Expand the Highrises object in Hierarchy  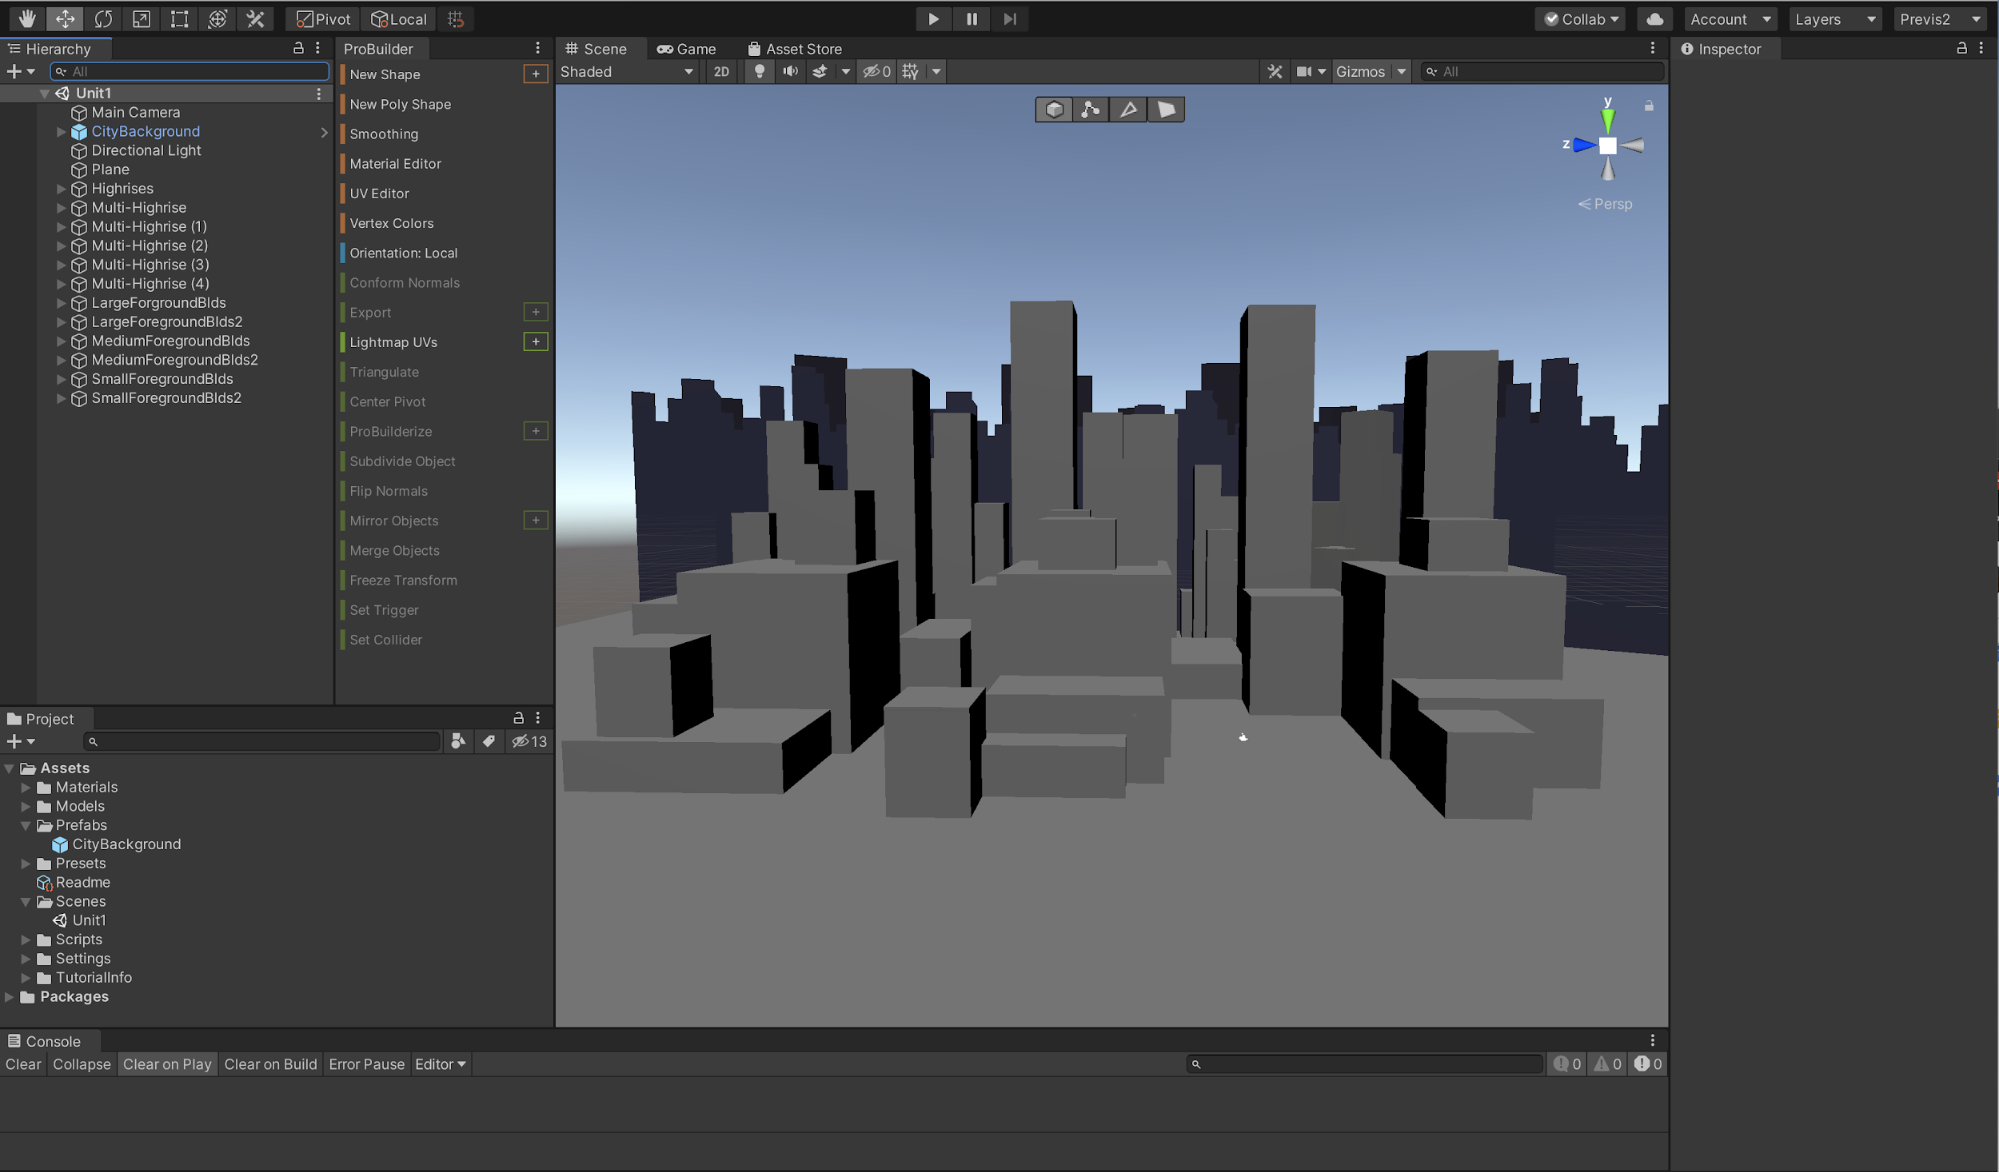pyautogui.click(x=61, y=189)
